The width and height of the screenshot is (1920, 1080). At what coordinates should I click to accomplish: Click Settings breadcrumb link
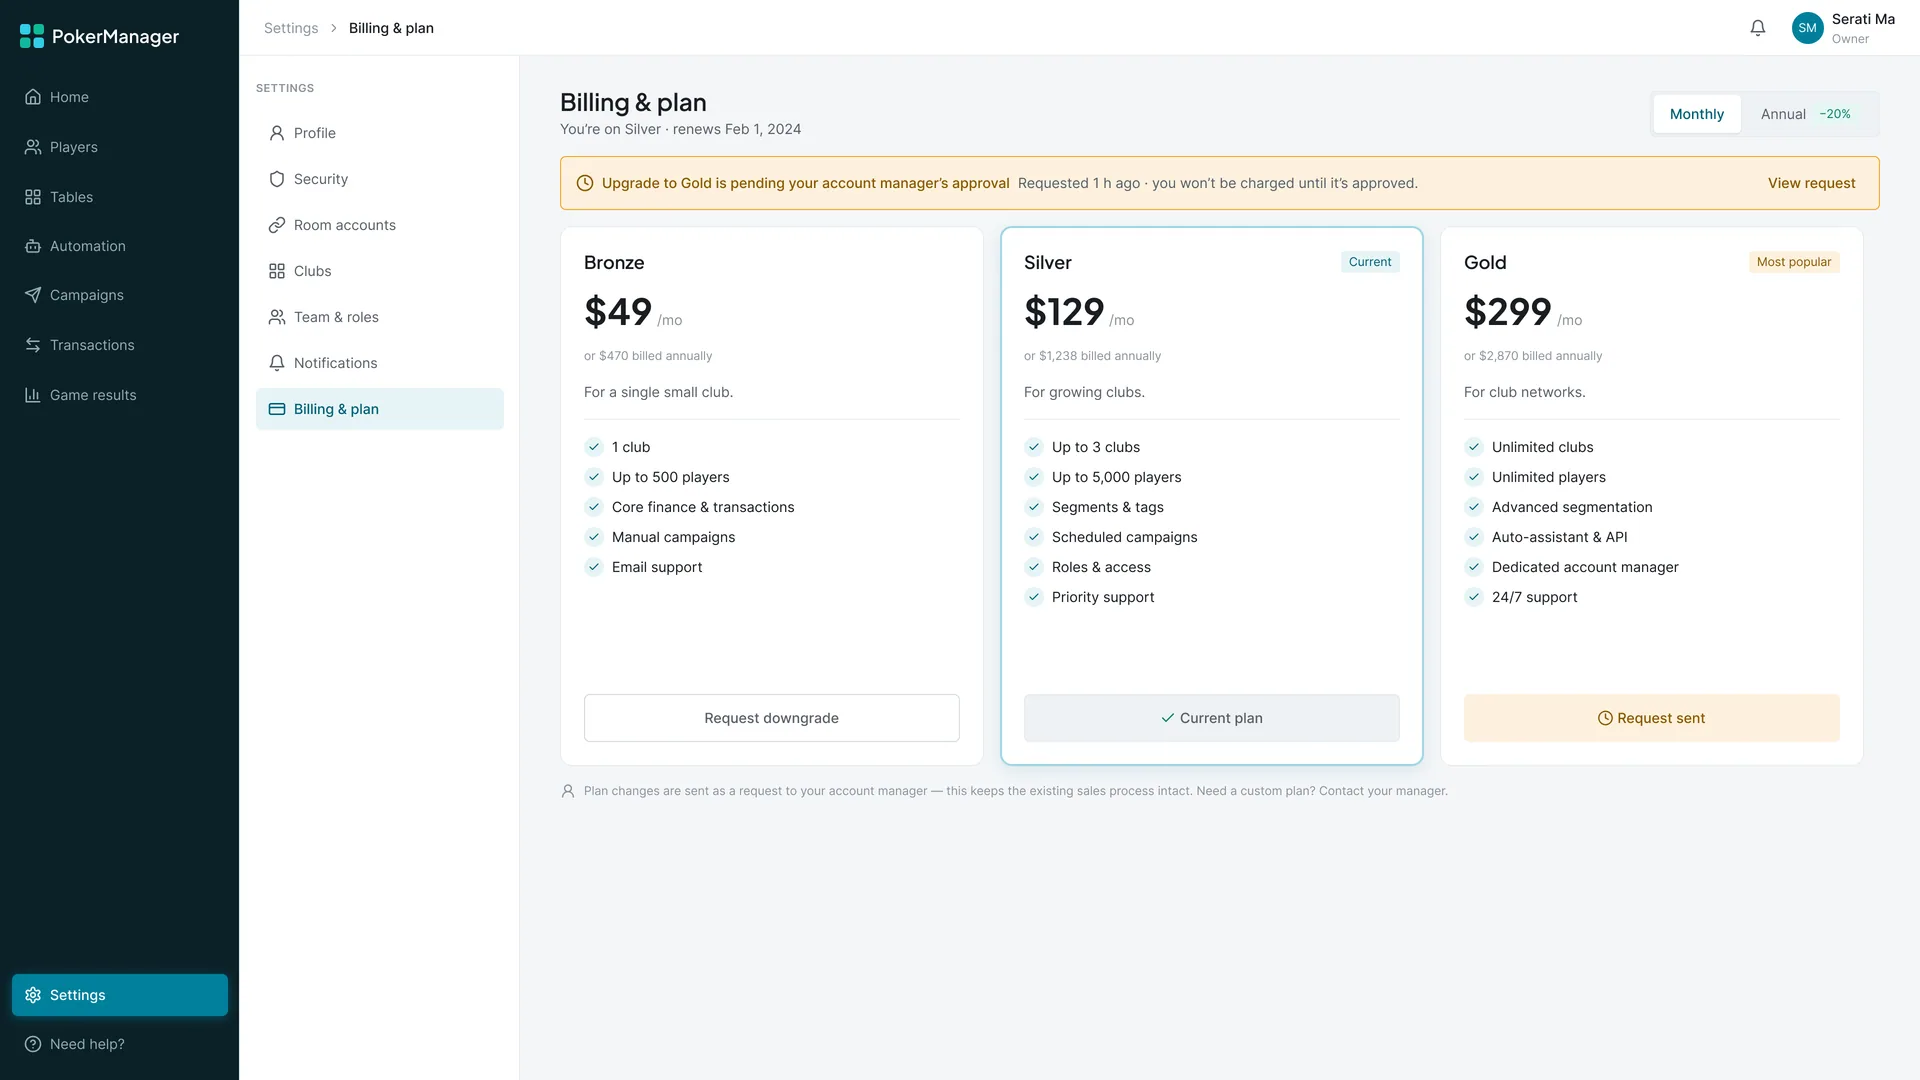[x=291, y=28]
